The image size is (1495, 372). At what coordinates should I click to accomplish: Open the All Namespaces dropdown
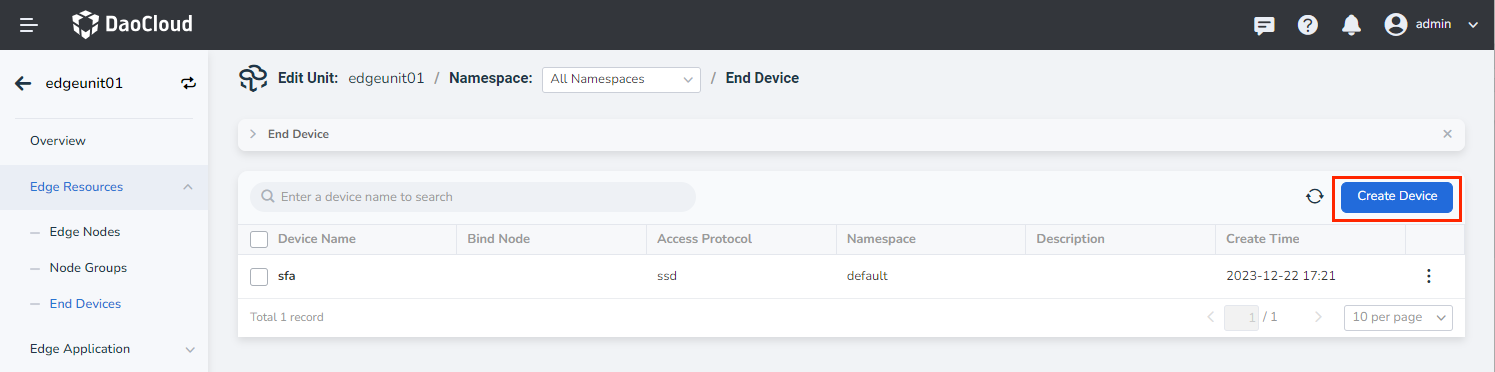point(621,79)
